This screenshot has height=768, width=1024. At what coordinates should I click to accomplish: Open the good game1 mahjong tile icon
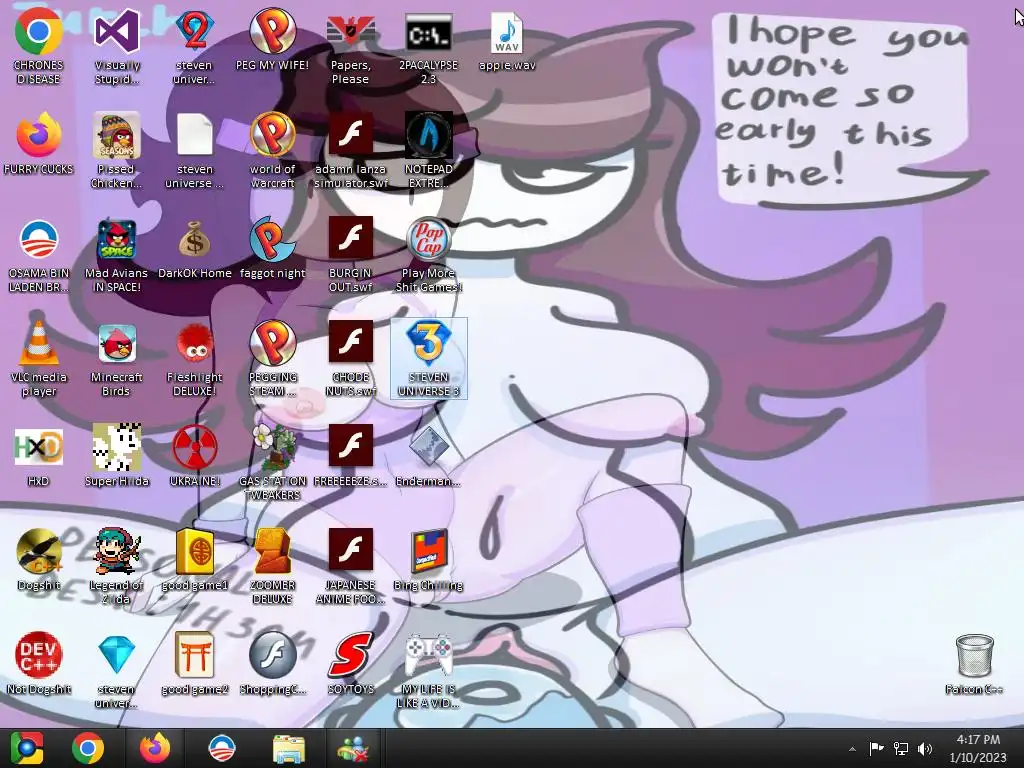coord(195,560)
